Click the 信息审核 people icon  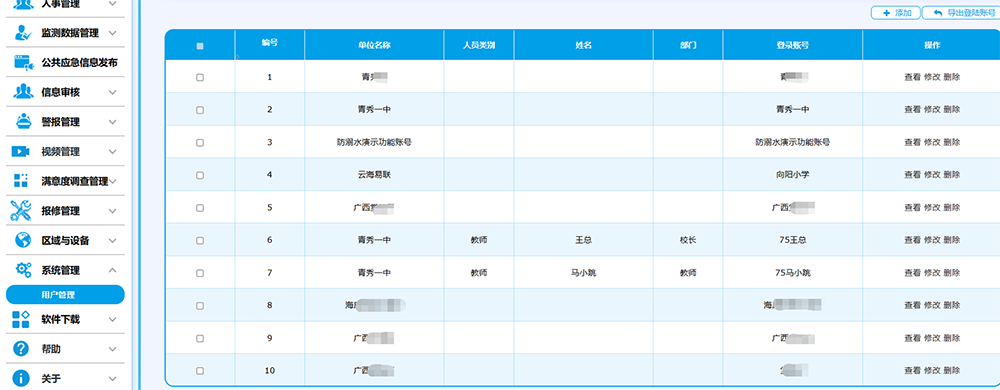click(23, 92)
